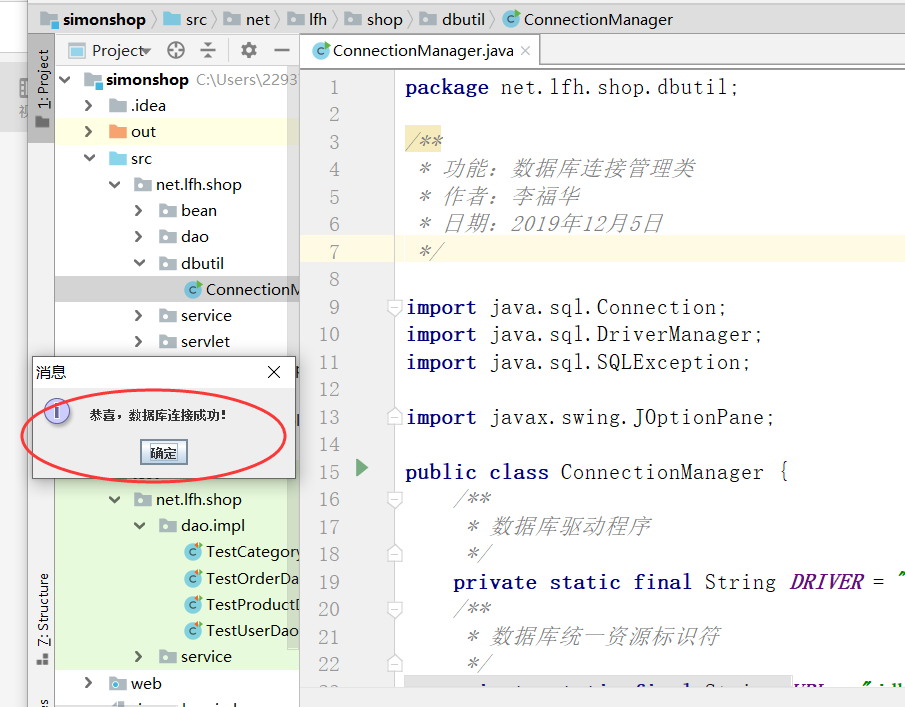905x707 pixels.
Task: Collapse the src folder
Action: click(x=89, y=158)
